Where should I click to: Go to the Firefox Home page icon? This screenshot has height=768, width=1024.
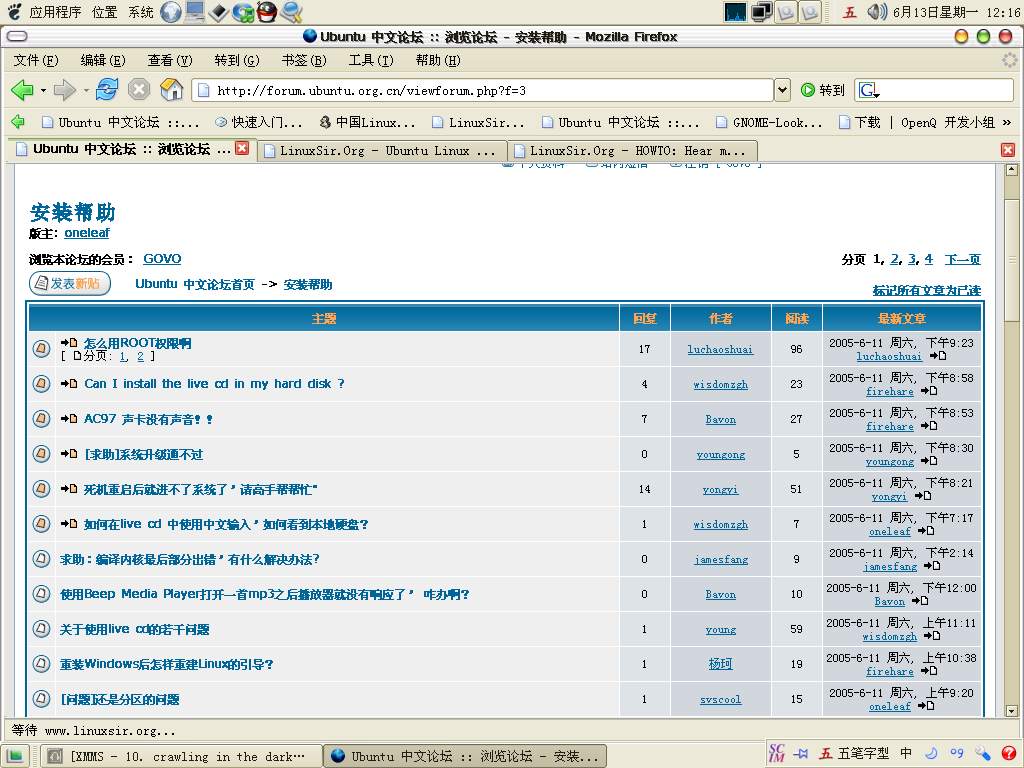tap(172, 89)
